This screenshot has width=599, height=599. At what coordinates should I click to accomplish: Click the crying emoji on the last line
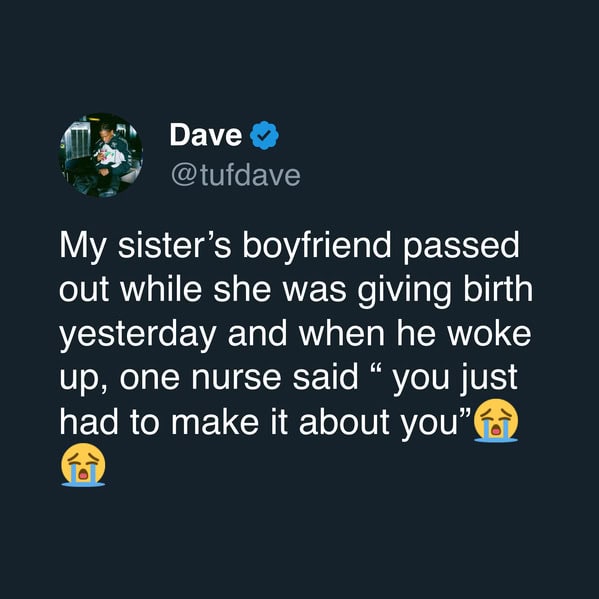pyautogui.click(x=83, y=465)
